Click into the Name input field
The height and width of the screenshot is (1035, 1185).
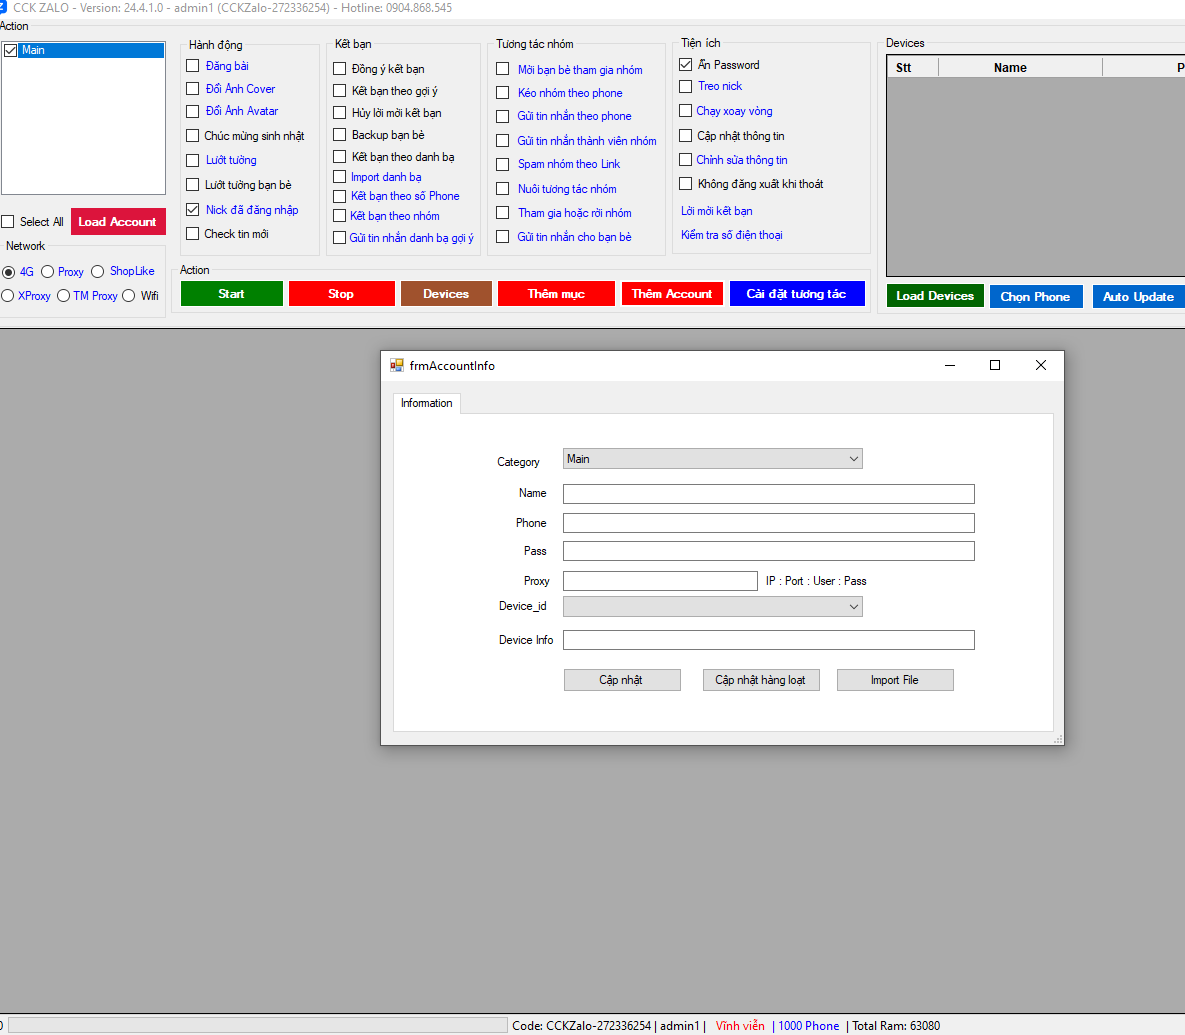coord(769,494)
